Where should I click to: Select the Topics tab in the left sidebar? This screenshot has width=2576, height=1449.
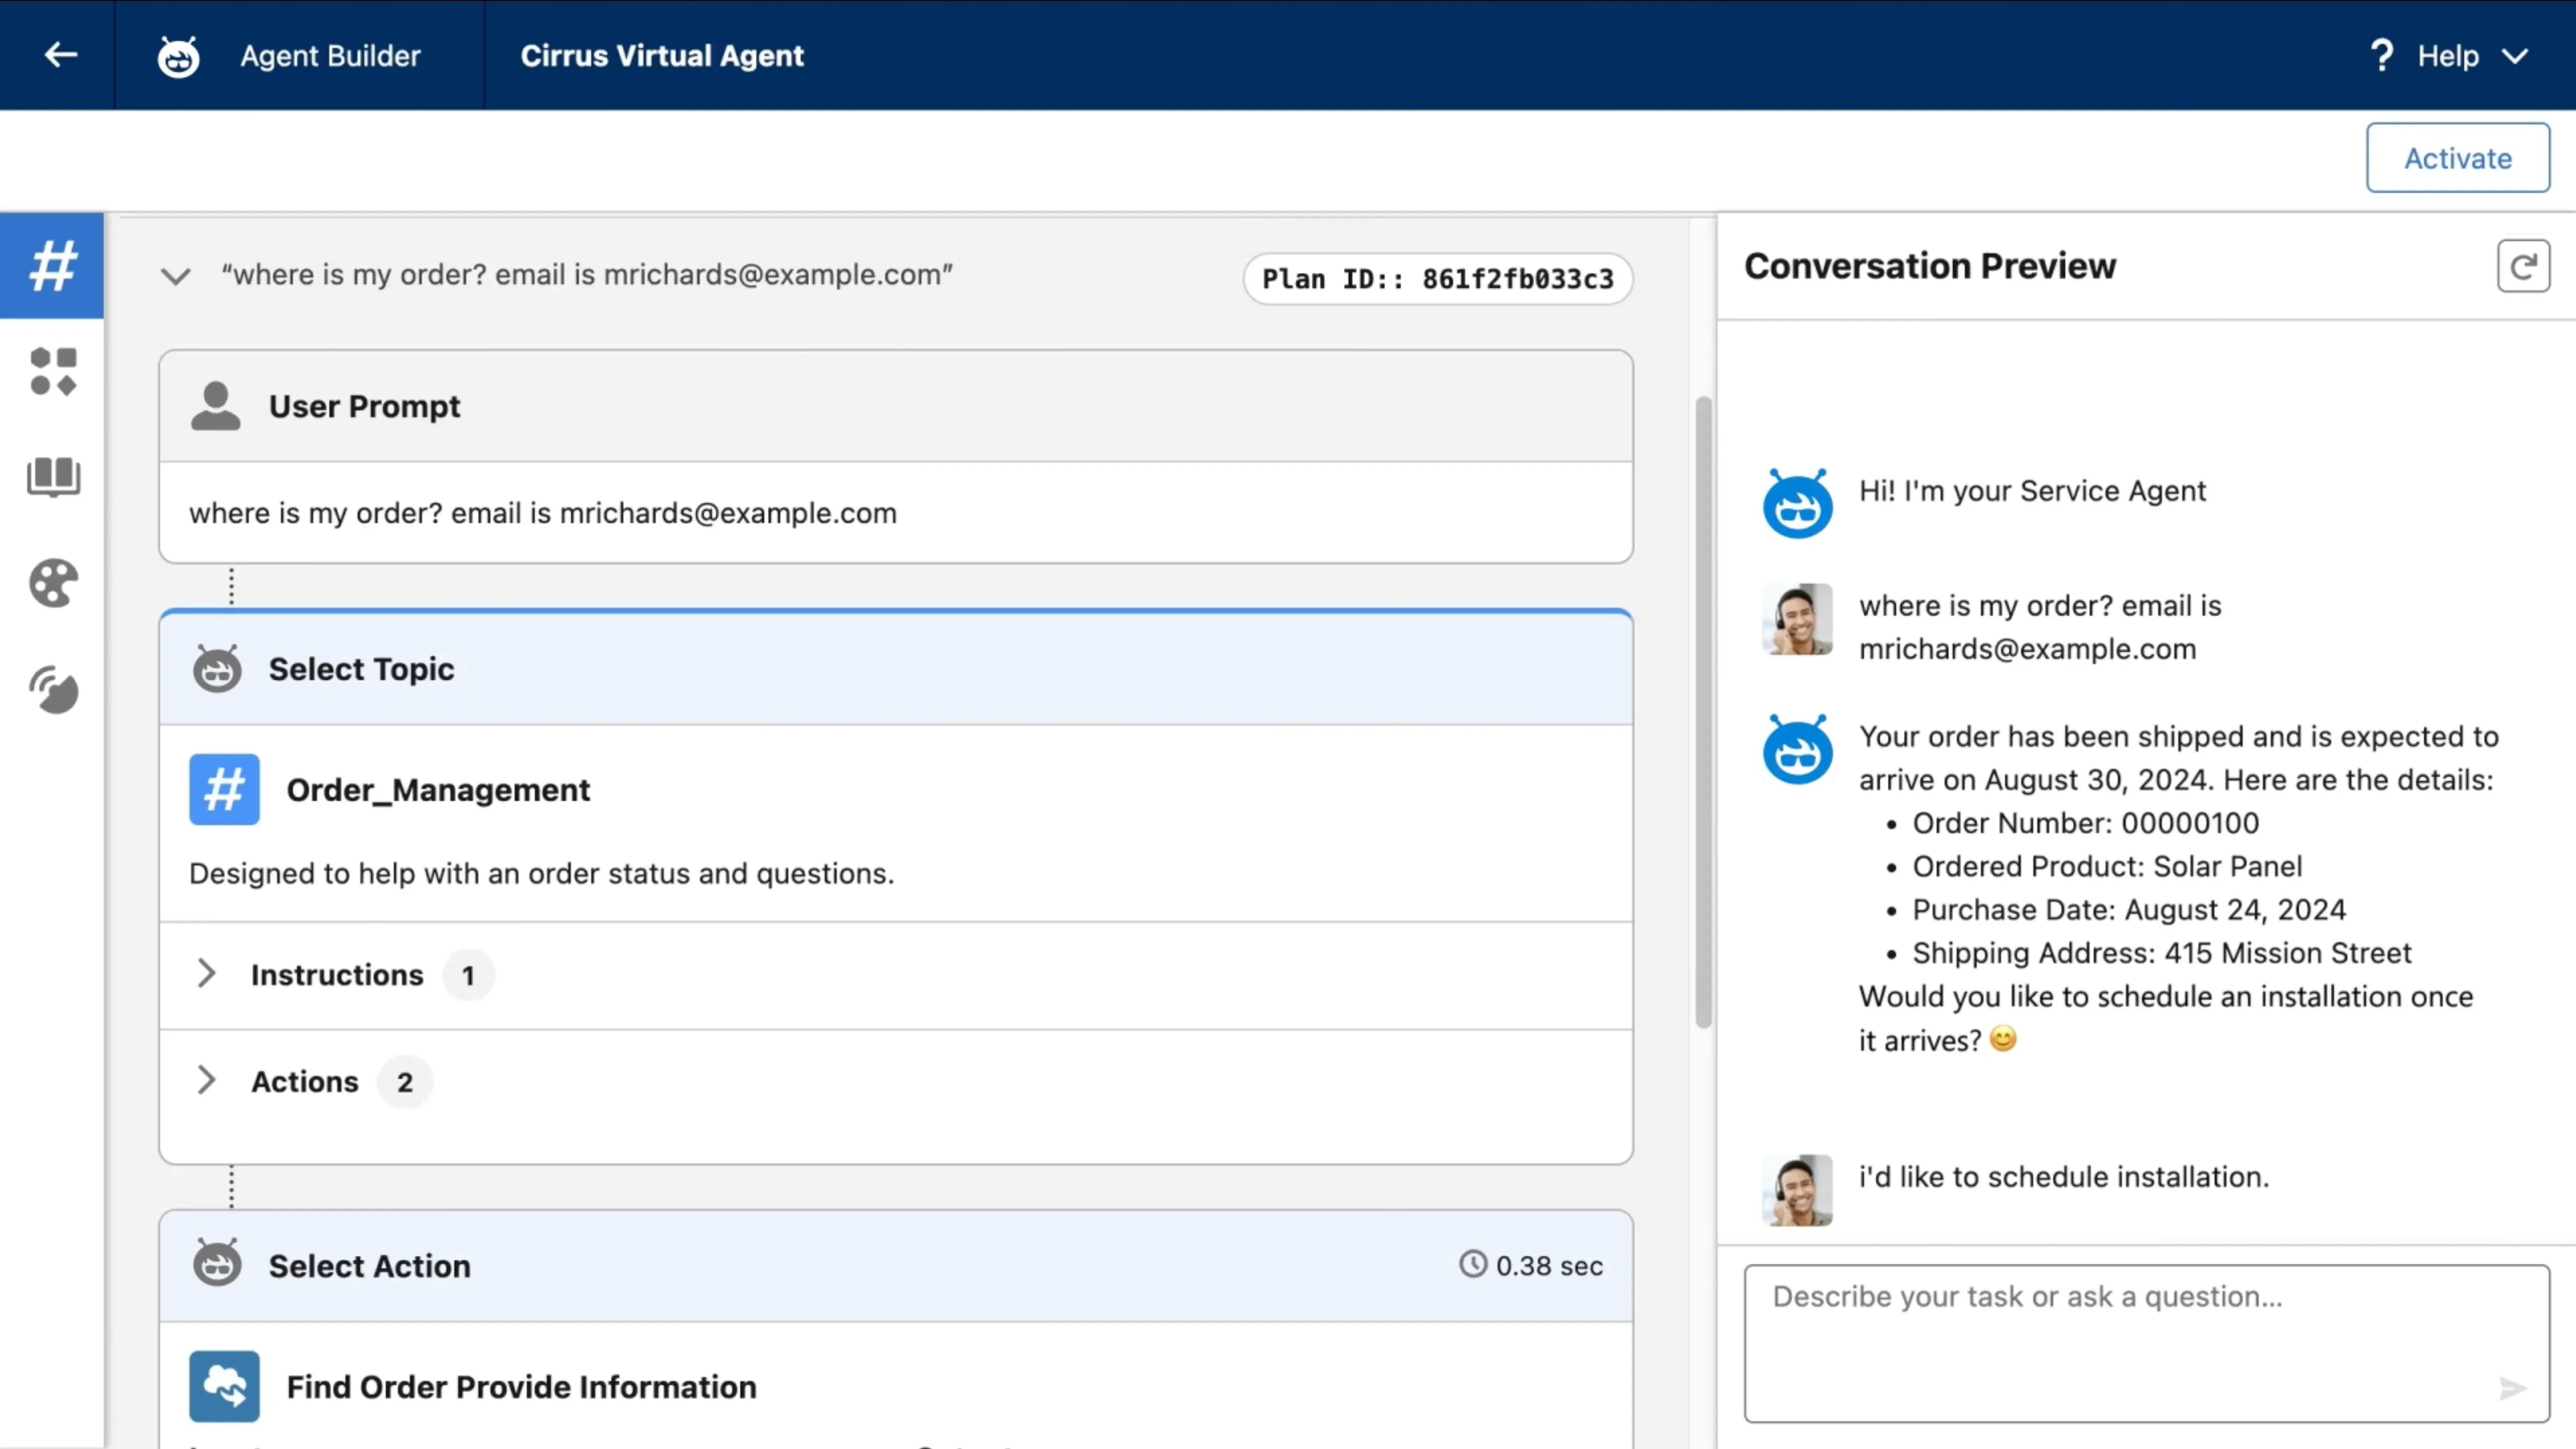point(51,265)
